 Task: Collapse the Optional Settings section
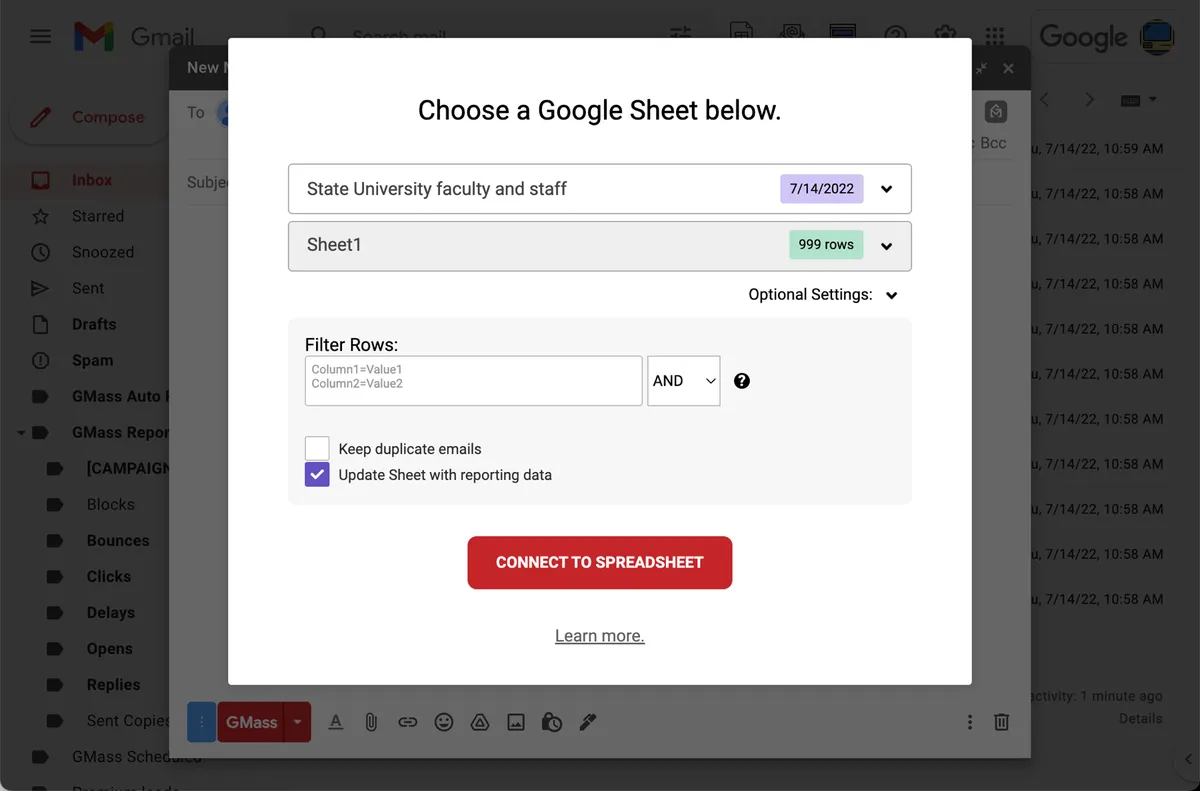click(x=823, y=295)
